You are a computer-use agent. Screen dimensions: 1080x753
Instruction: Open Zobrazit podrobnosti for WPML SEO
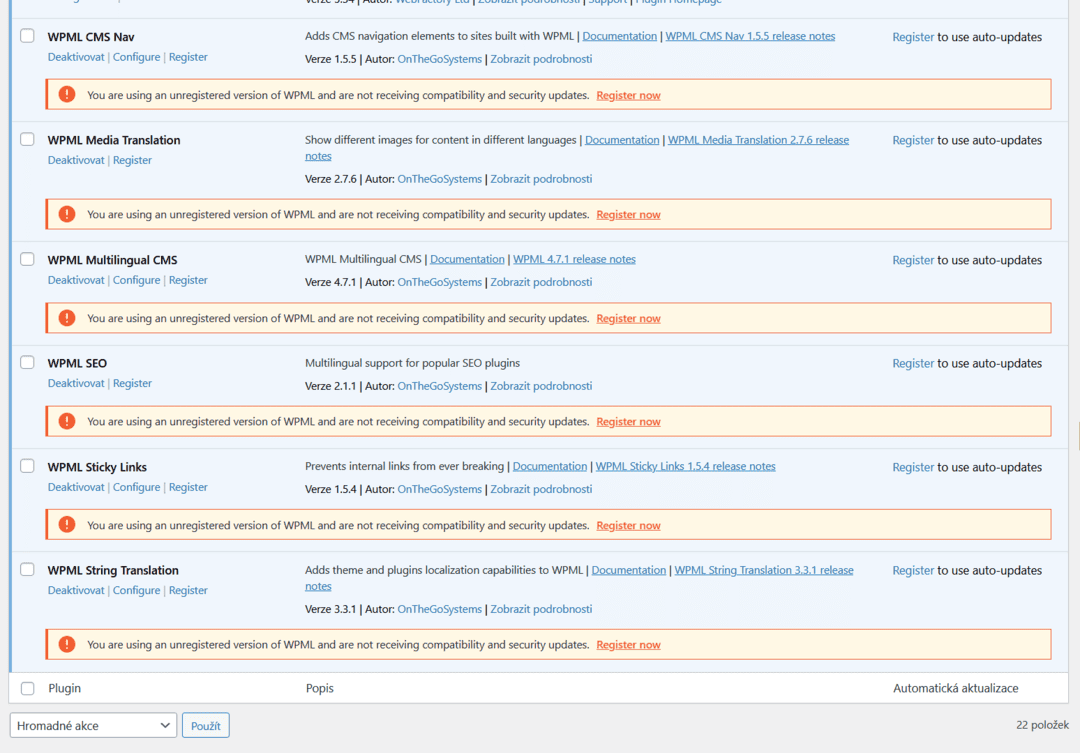coord(541,386)
